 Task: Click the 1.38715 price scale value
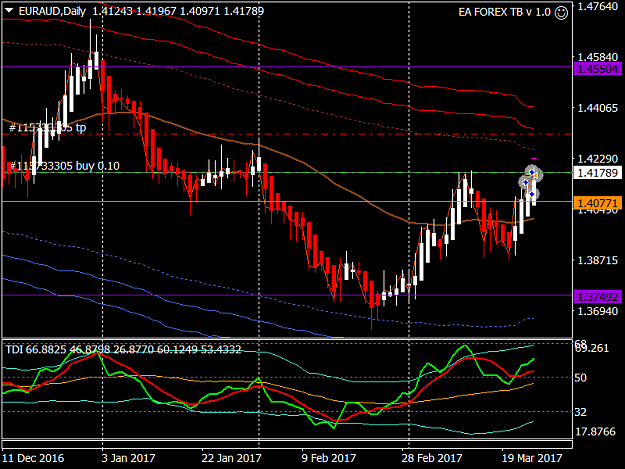coord(597,260)
